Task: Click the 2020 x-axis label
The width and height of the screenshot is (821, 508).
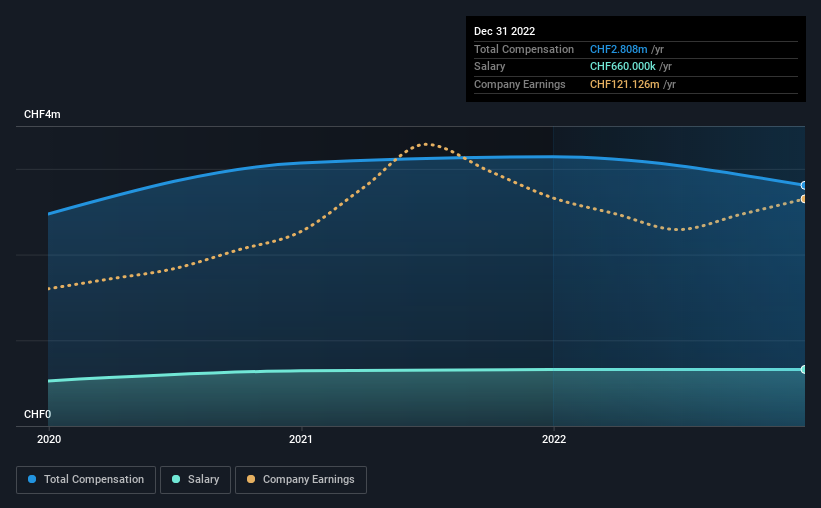Action: point(49,439)
